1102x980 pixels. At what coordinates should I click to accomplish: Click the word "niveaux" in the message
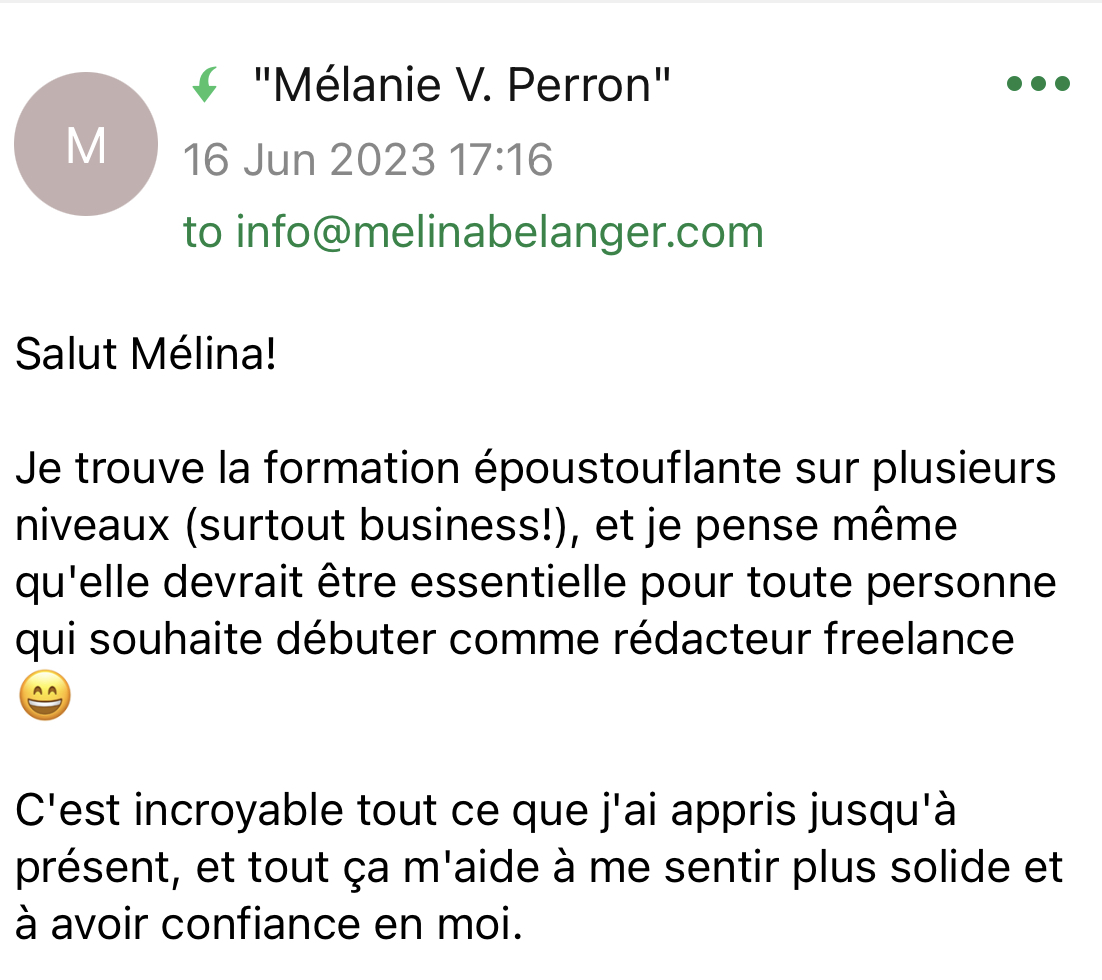pos(93,526)
